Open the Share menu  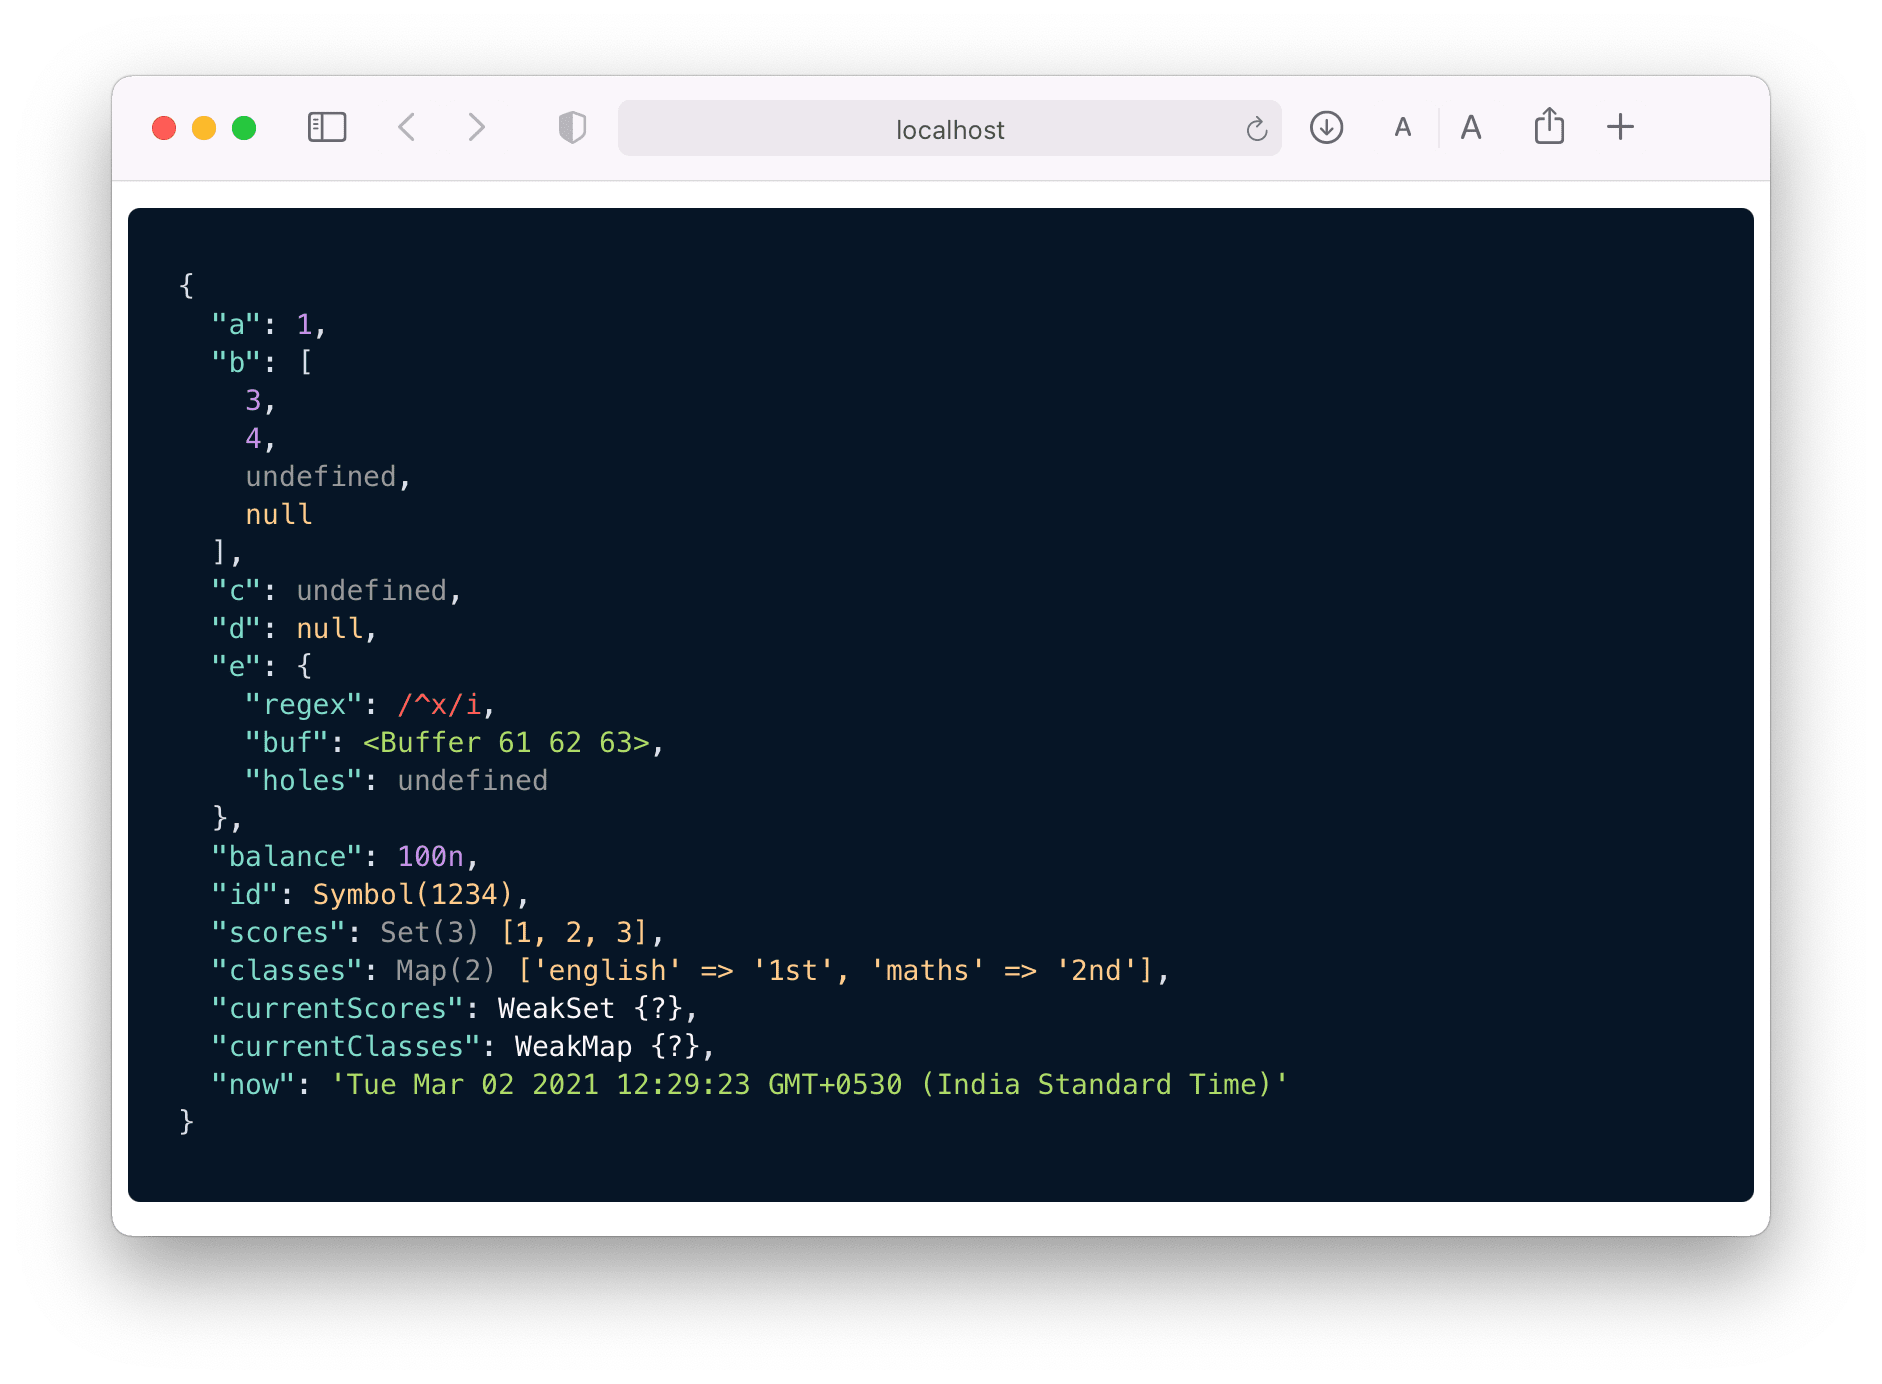[1549, 126]
